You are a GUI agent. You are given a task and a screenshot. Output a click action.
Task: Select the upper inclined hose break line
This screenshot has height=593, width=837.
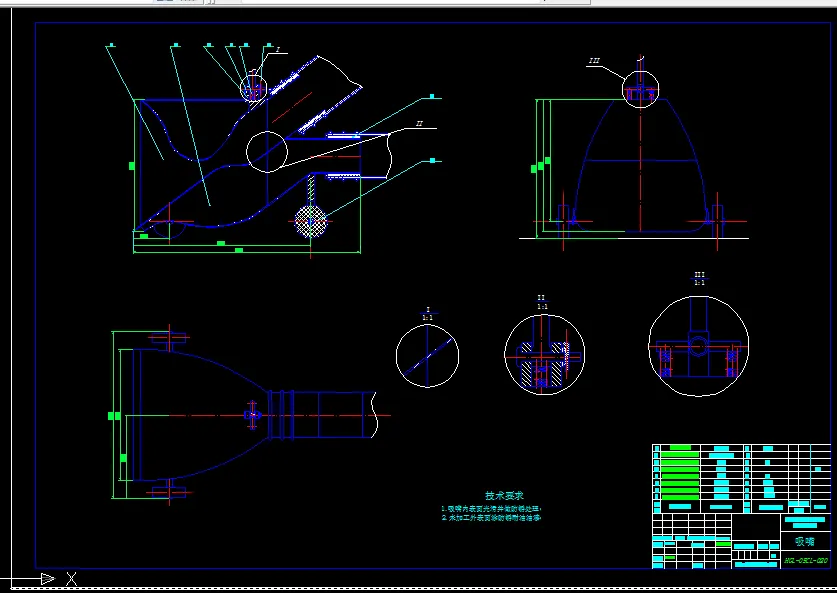click(340, 70)
